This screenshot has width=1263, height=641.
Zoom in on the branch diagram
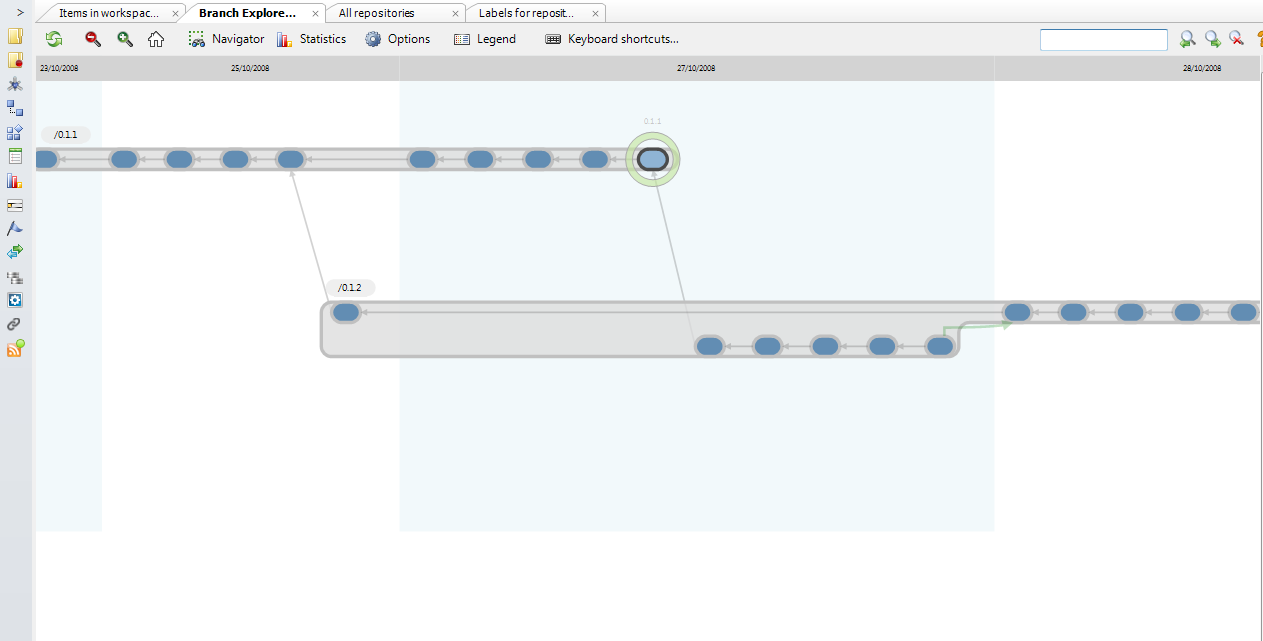[125, 39]
